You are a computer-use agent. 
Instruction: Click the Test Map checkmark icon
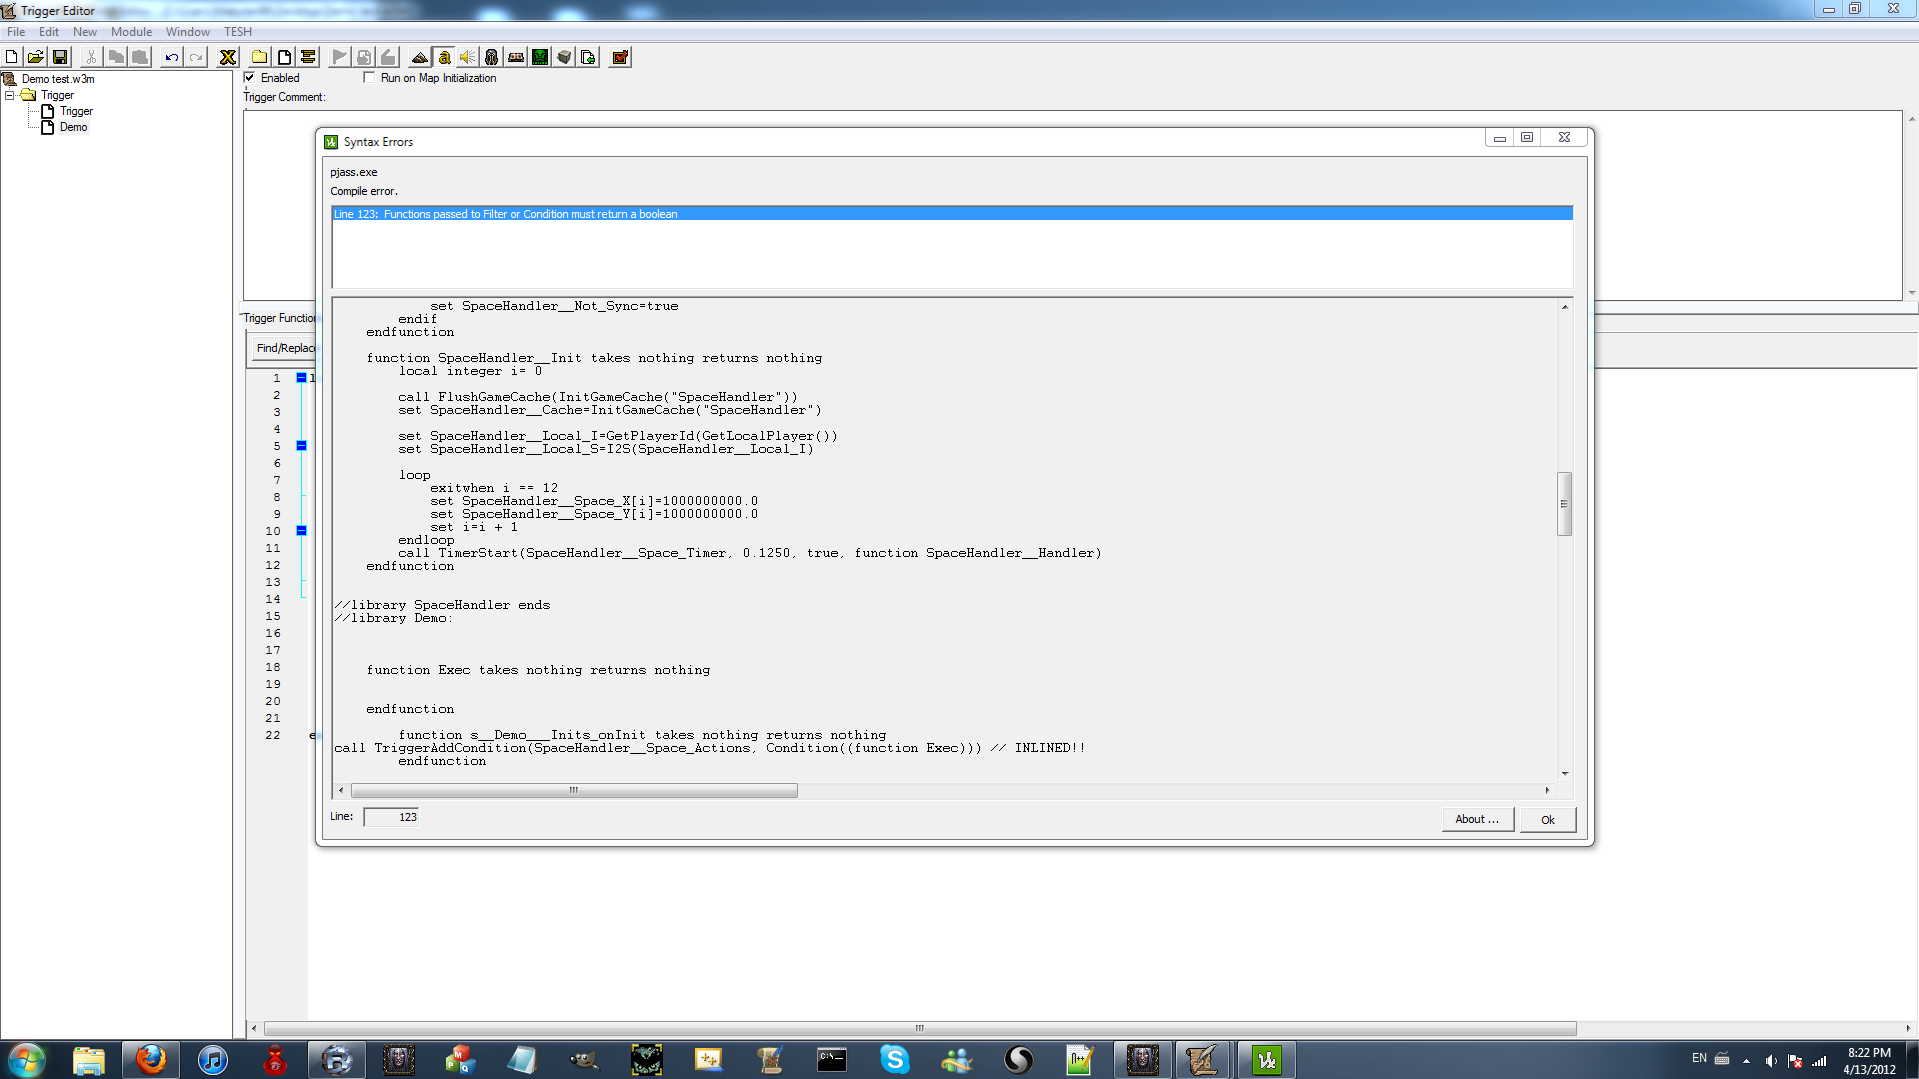coord(620,57)
